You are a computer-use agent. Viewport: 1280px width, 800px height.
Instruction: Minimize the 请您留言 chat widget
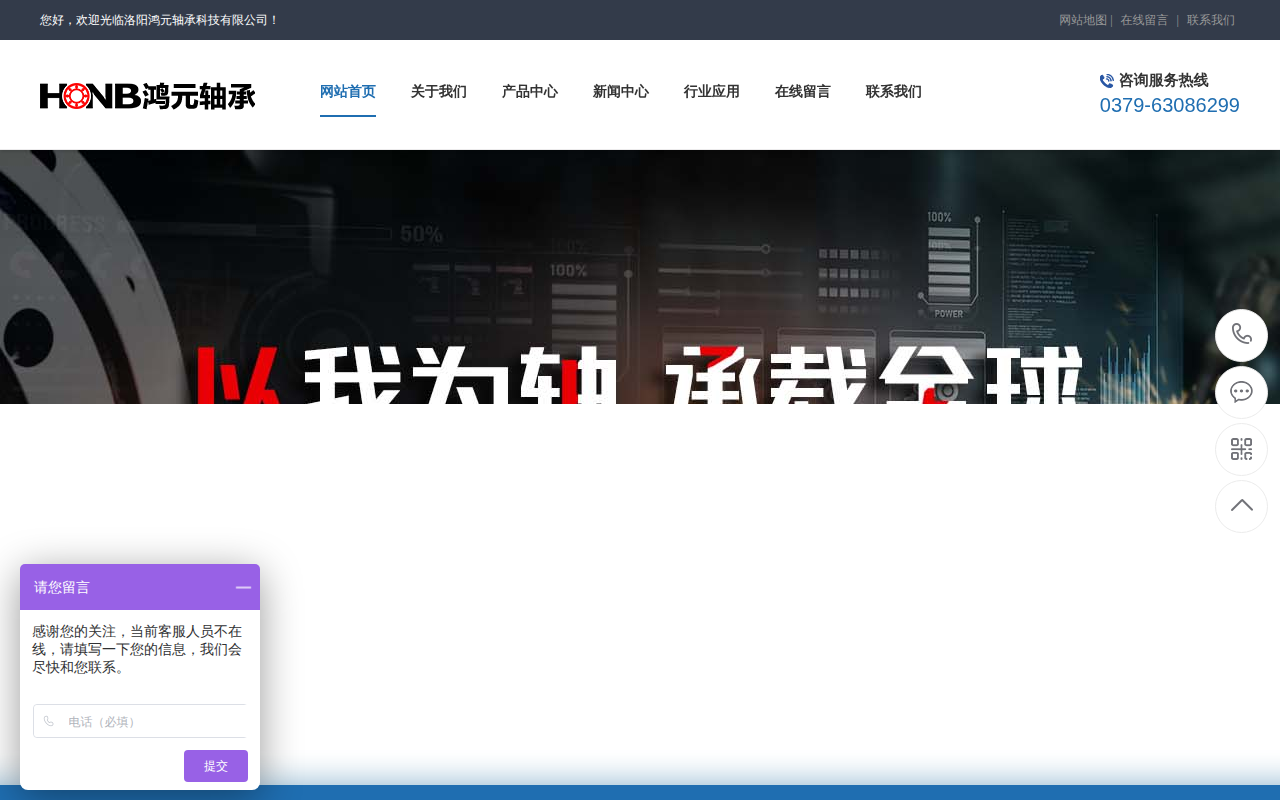click(x=243, y=587)
